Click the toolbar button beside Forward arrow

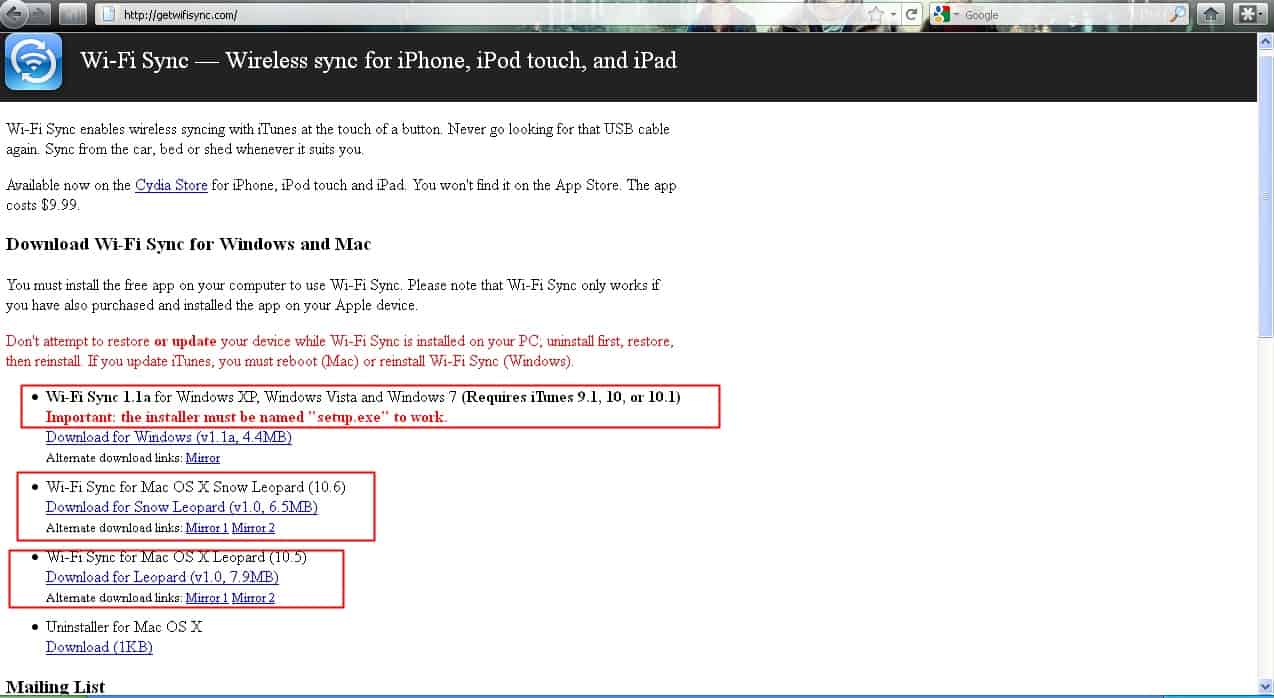click(72, 14)
